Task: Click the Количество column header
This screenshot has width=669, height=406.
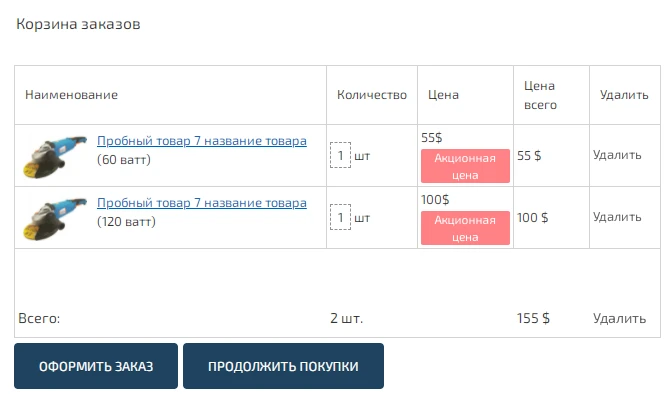Action: click(x=372, y=95)
